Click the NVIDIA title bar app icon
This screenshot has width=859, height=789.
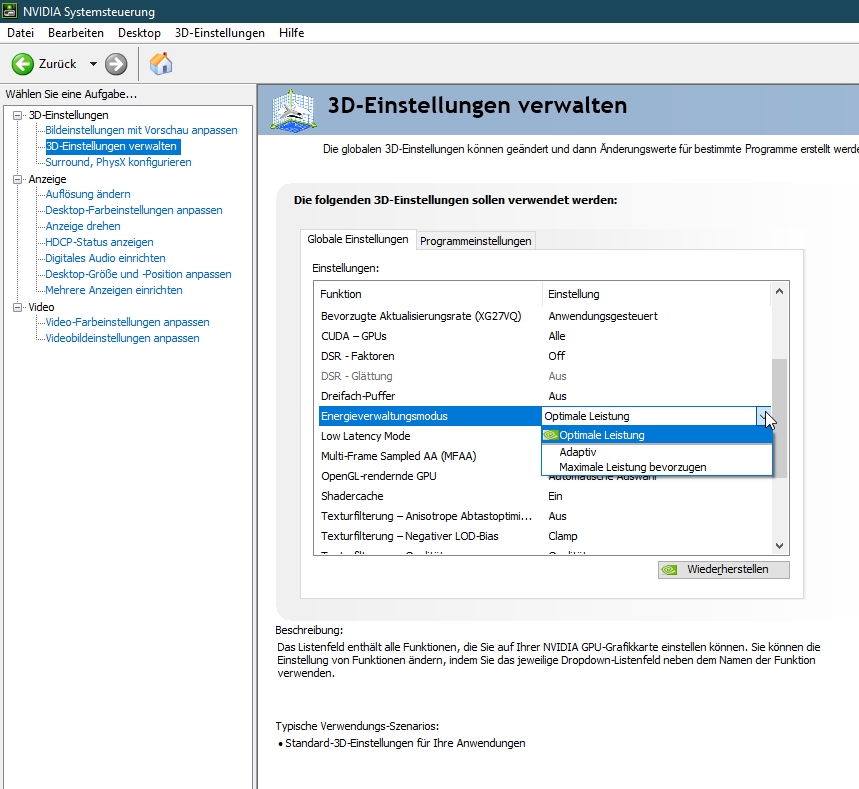point(9,11)
